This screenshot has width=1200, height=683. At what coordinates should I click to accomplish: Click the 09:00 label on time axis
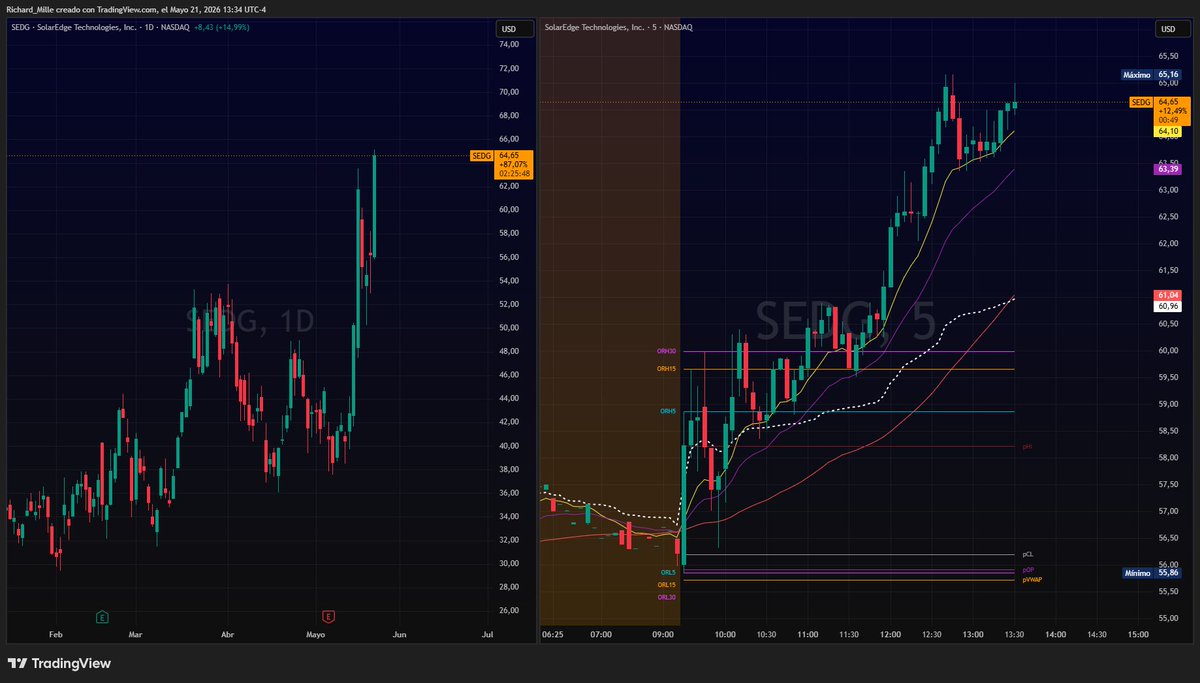[x=664, y=635]
